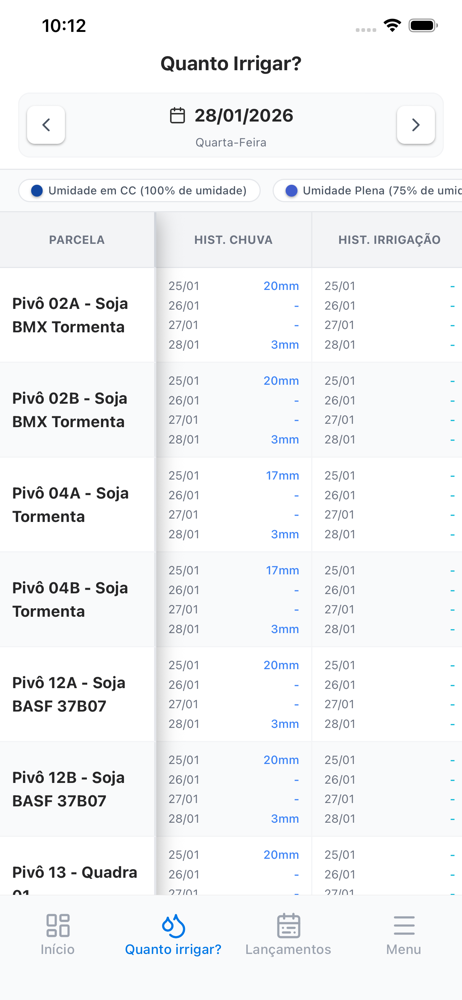Tap the HIST. CHUVA column header

(234, 240)
